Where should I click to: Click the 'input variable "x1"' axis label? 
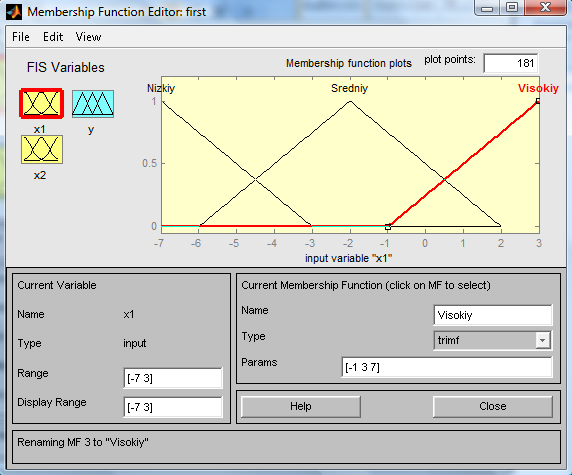click(x=348, y=258)
